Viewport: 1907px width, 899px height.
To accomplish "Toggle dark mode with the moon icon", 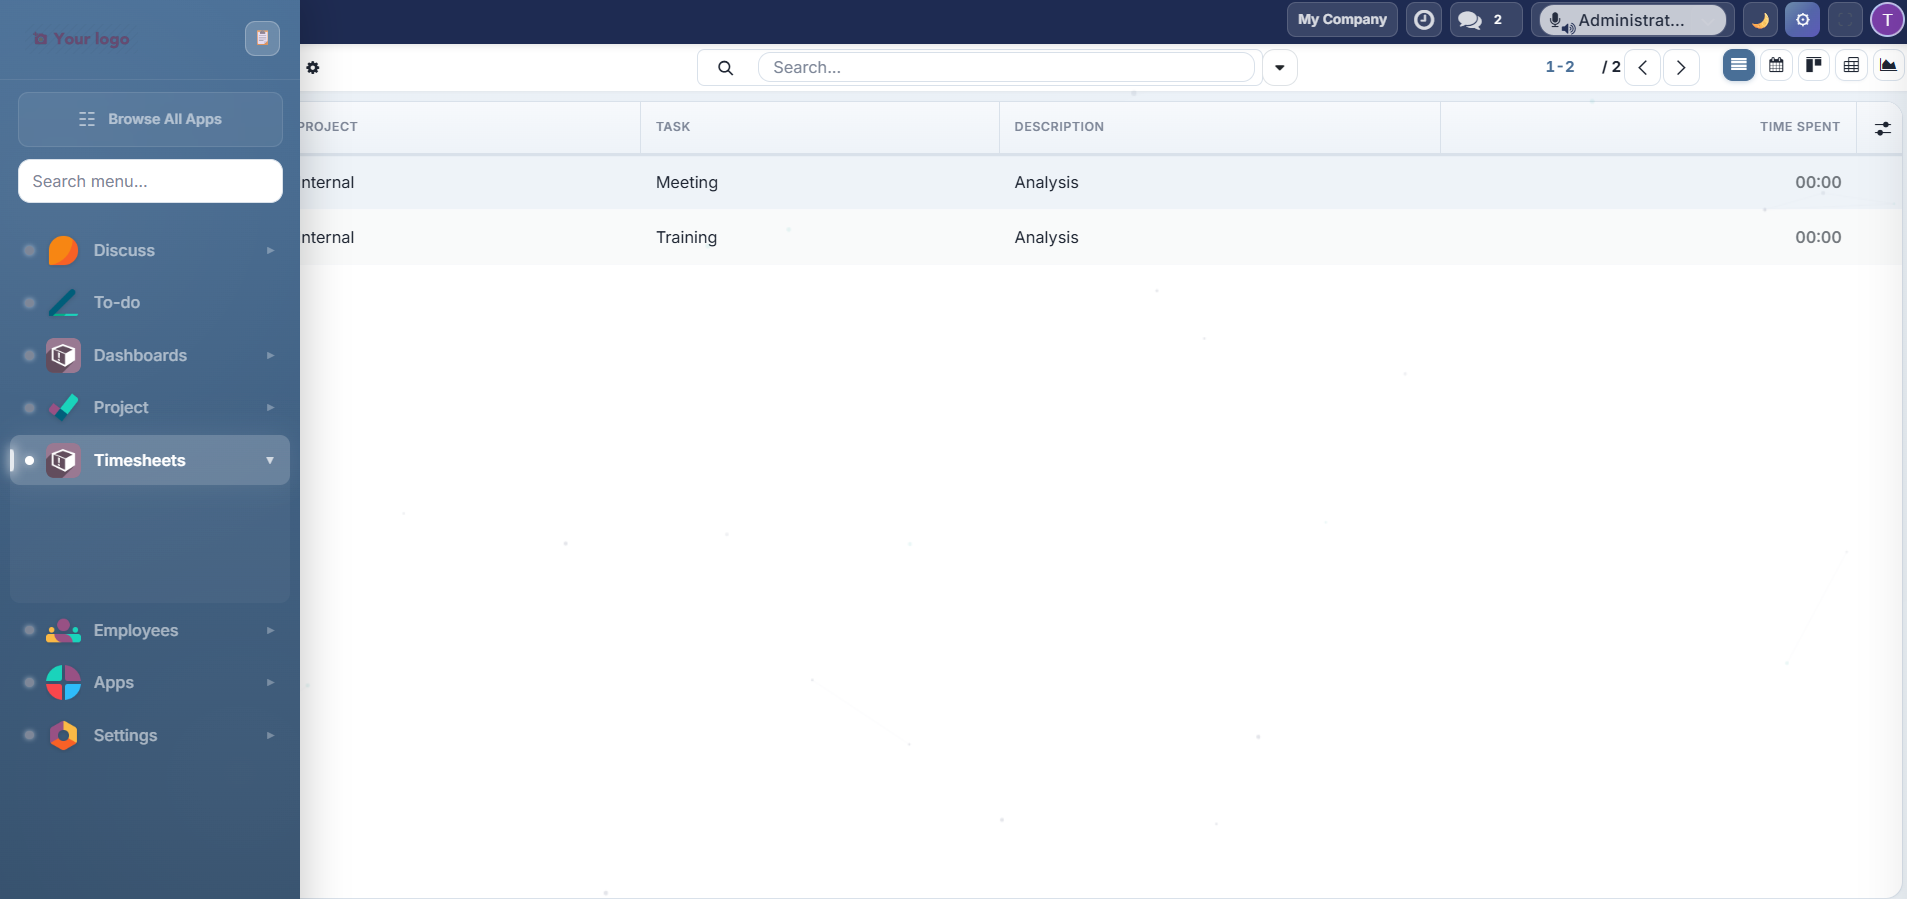I will coord(1760,20).
